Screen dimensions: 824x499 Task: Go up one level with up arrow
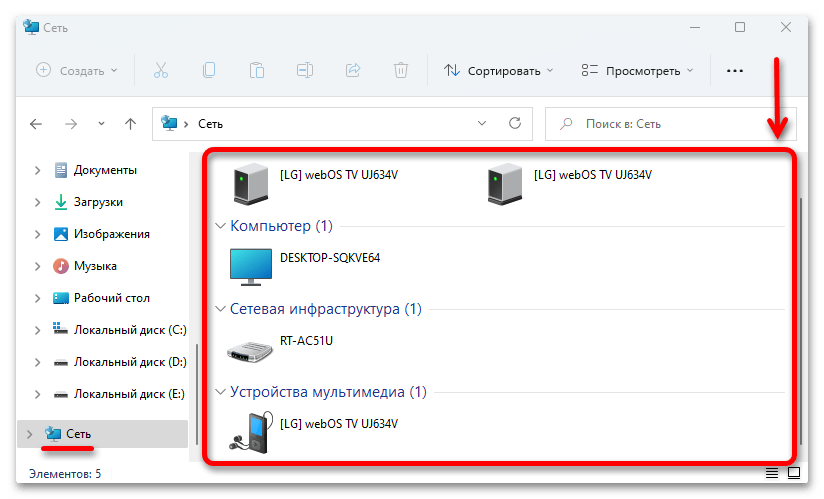pos(130,124)
